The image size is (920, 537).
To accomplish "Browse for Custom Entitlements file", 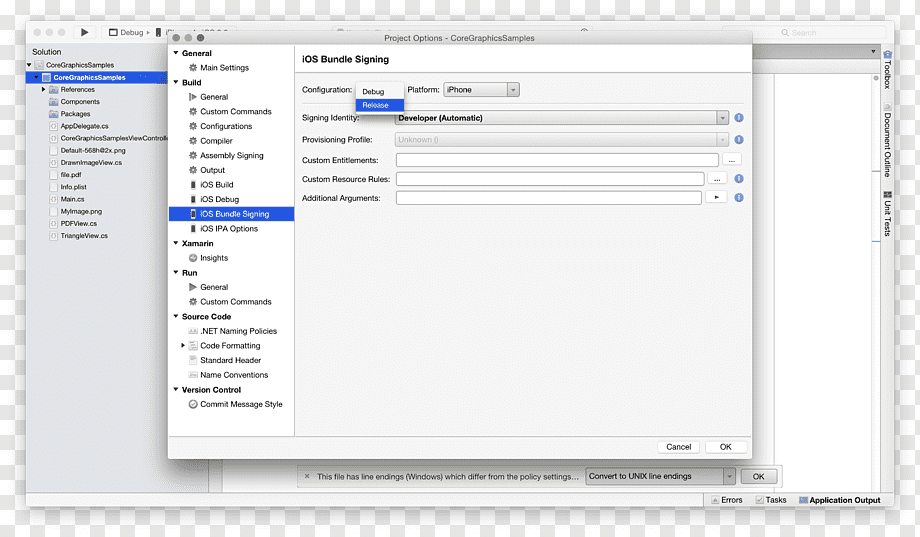I will pyautogui.click(x=732, y=160).
